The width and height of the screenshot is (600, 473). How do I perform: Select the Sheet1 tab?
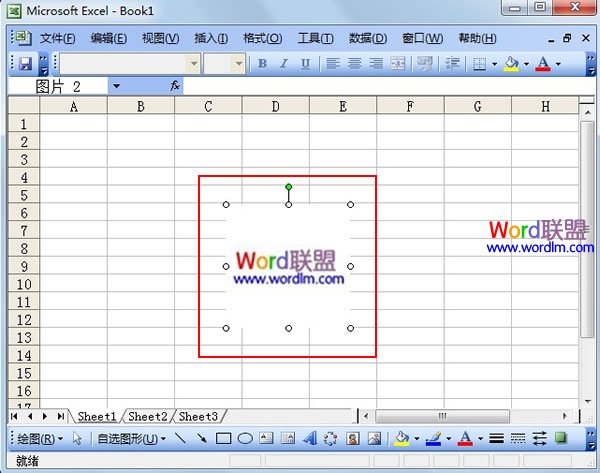pyautogui.click(x=97, y=416)
